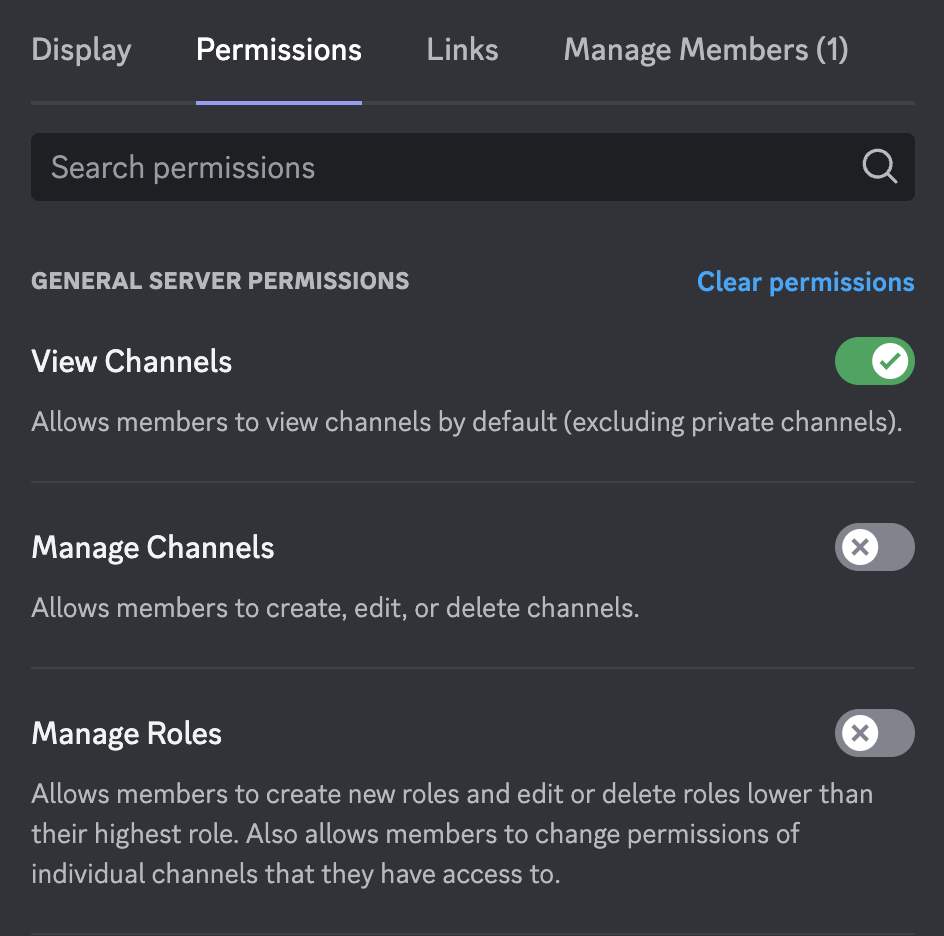Click the description text under View Channels

467,422
